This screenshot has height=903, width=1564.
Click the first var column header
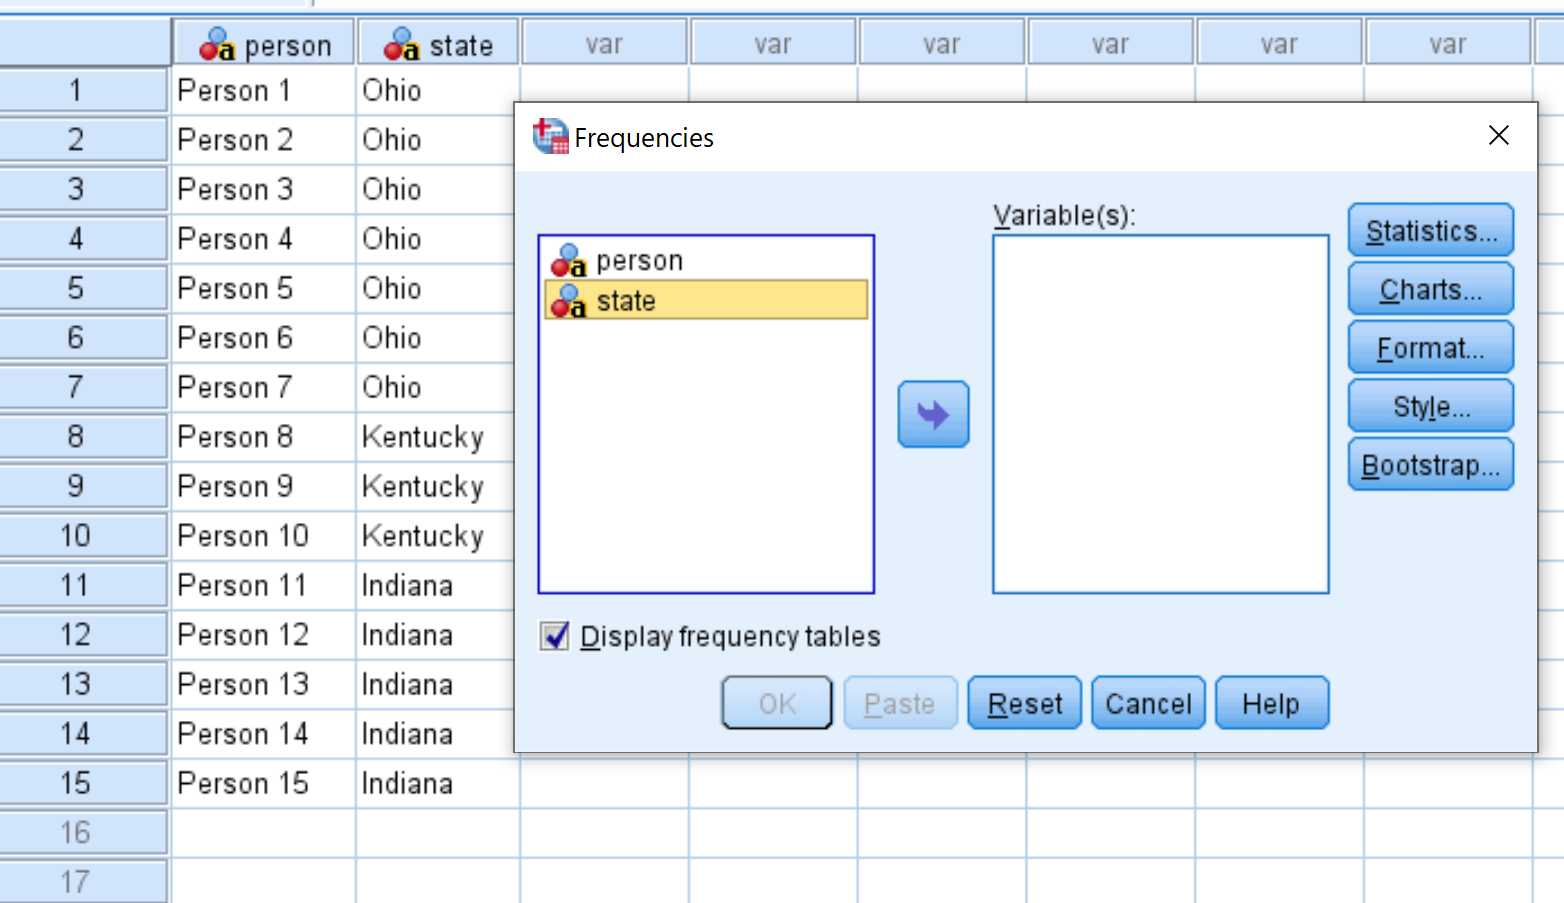(604, 44)
